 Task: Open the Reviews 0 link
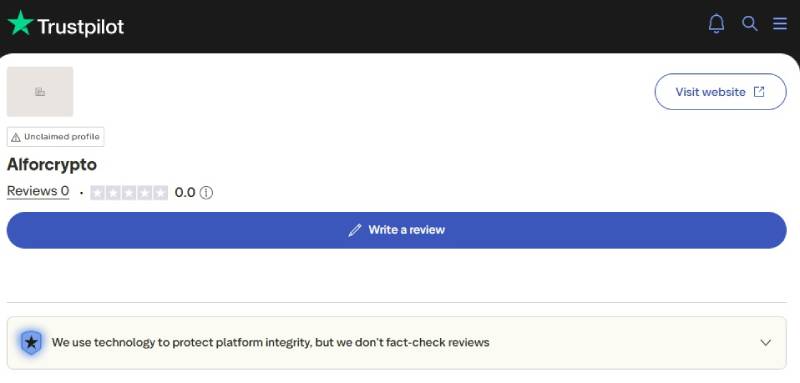pos(38,191)
